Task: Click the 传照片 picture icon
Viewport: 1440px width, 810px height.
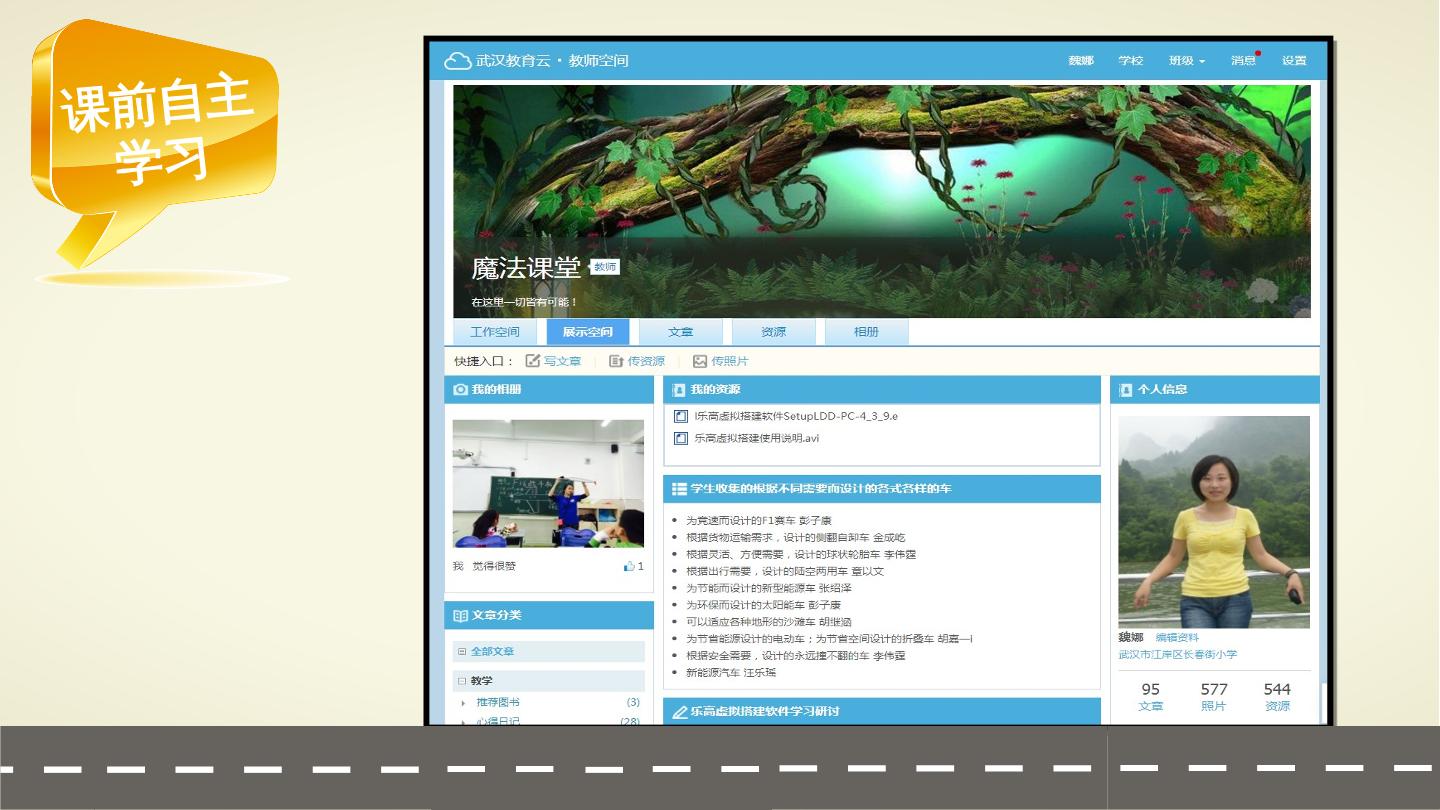Action: [700, 361]
